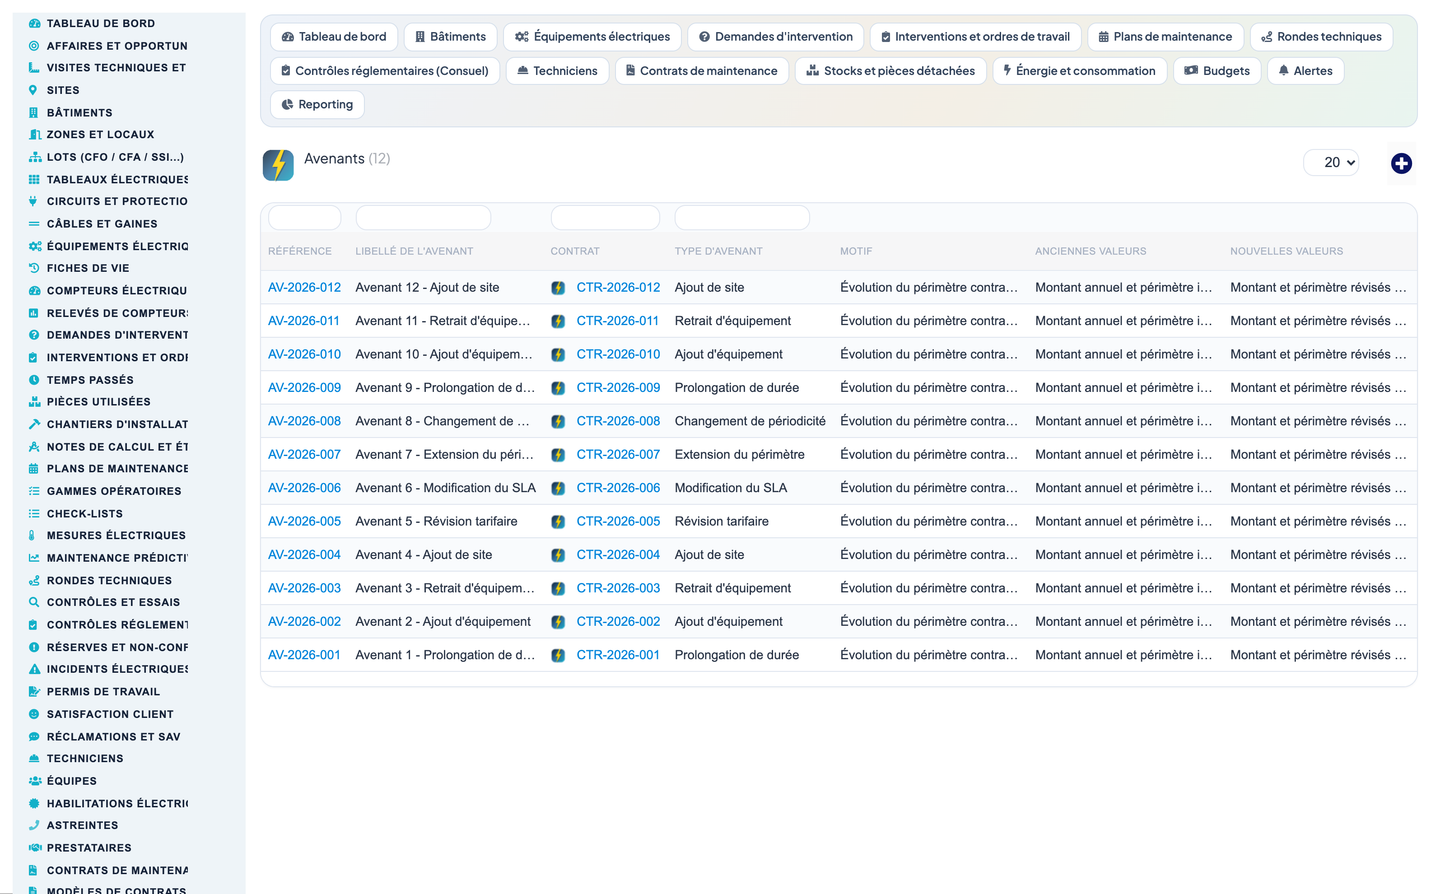
Task: Open Satisfaction client in the sidebar
Action: point(110,715)
